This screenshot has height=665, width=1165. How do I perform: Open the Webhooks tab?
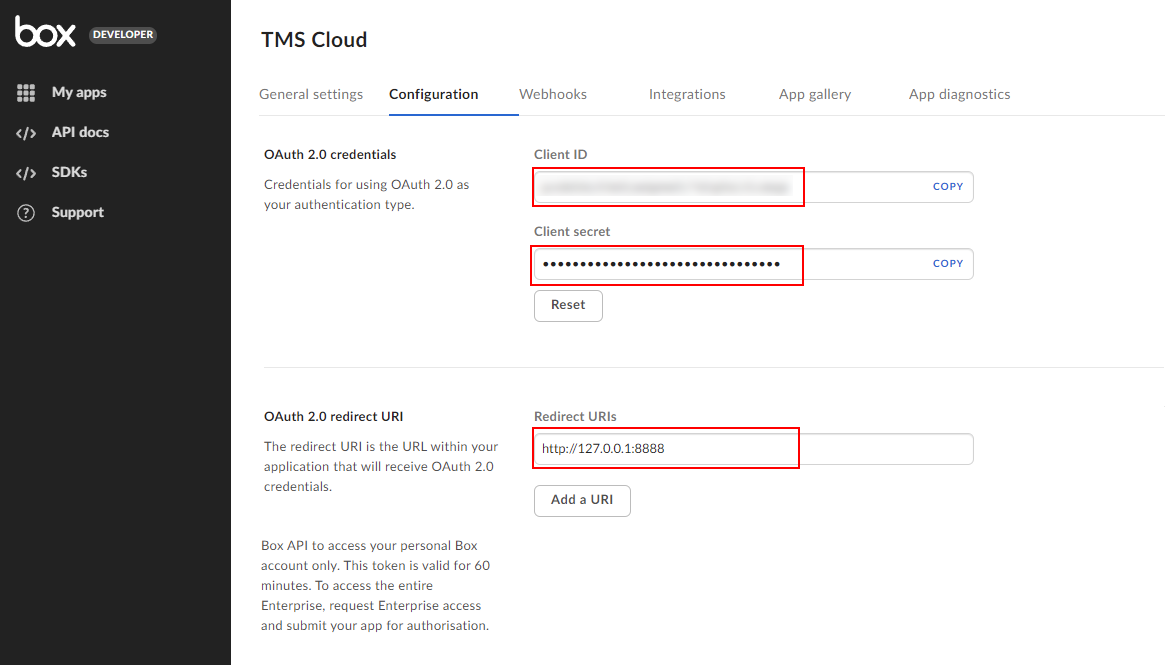pyautogui.click(x=553, y=94)
